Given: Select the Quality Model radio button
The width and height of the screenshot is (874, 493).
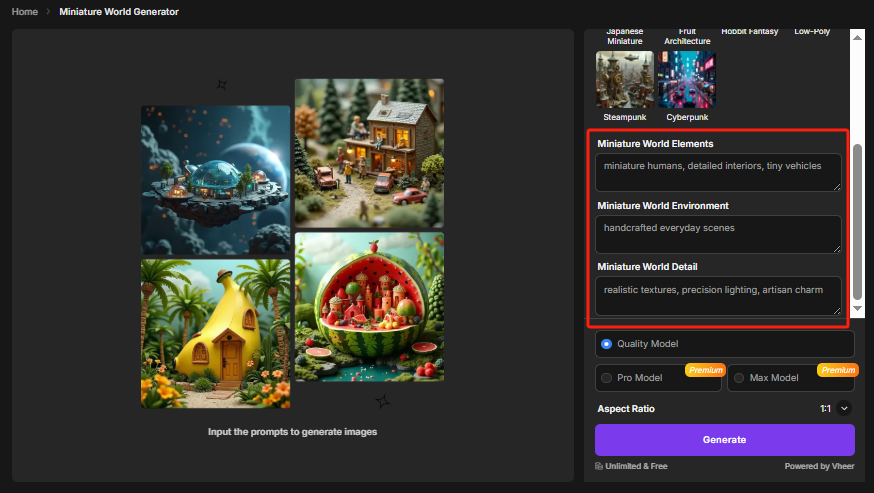Looking at the screenshot, I should tap(607, 344).
